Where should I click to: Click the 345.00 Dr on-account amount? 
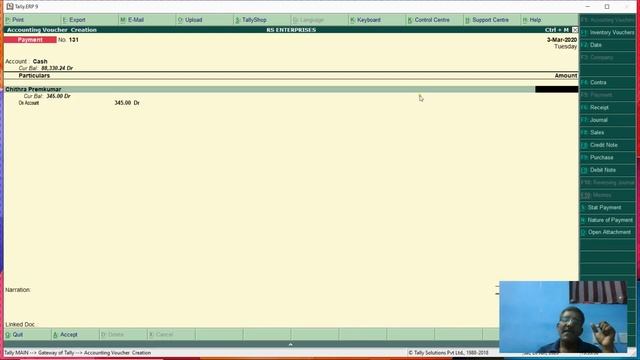[x=127, y=103]
